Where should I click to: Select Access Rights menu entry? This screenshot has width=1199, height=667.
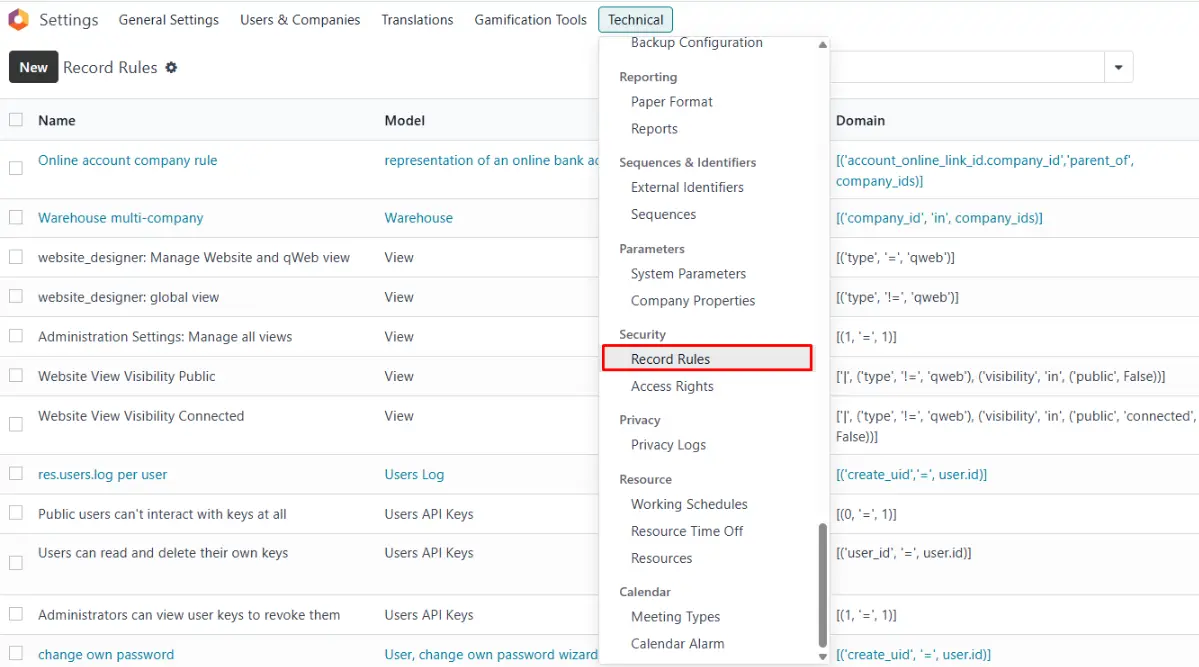672,387
